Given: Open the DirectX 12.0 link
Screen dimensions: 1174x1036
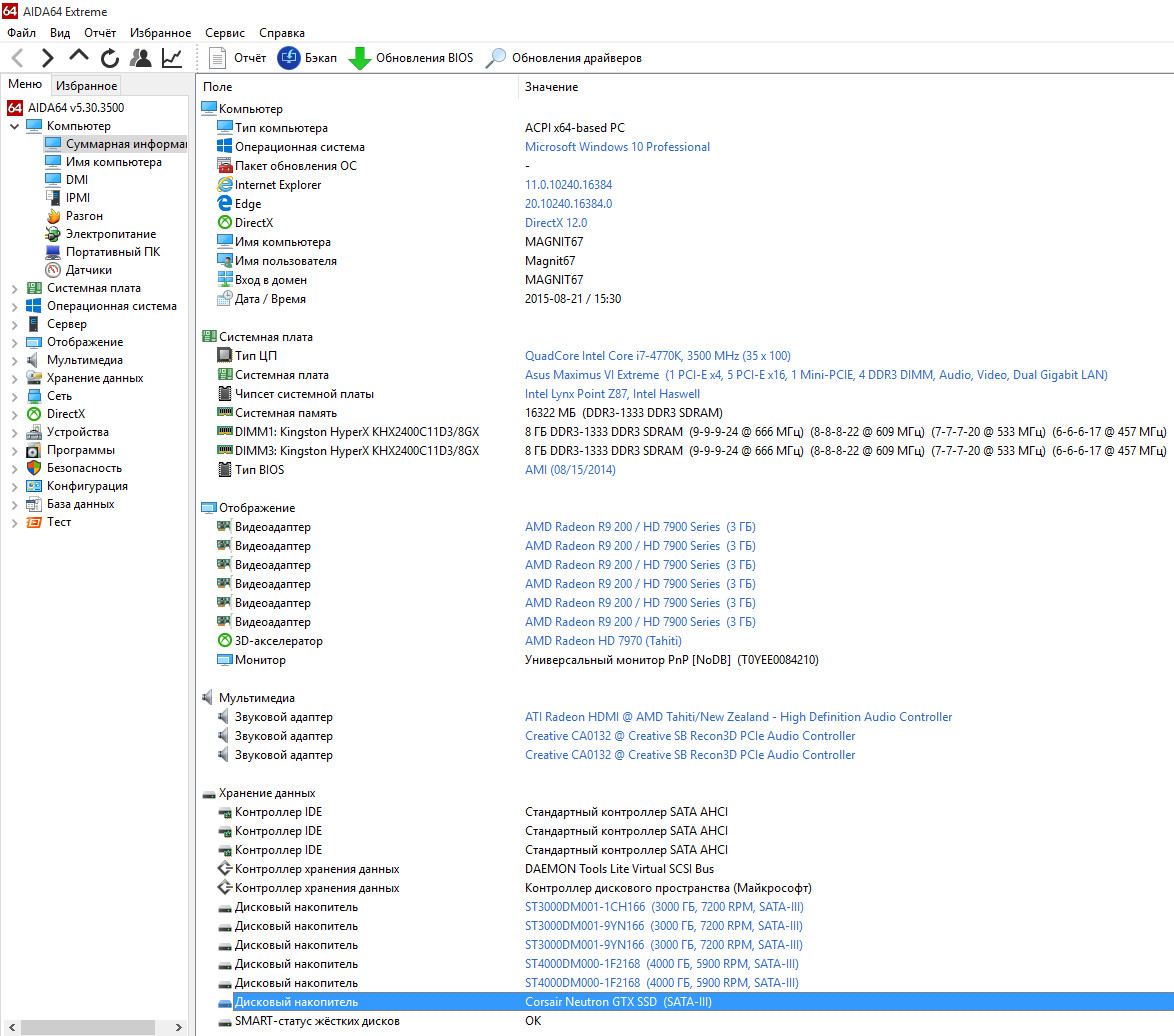Looking at the screenshot, I should (x=556, y=223).
